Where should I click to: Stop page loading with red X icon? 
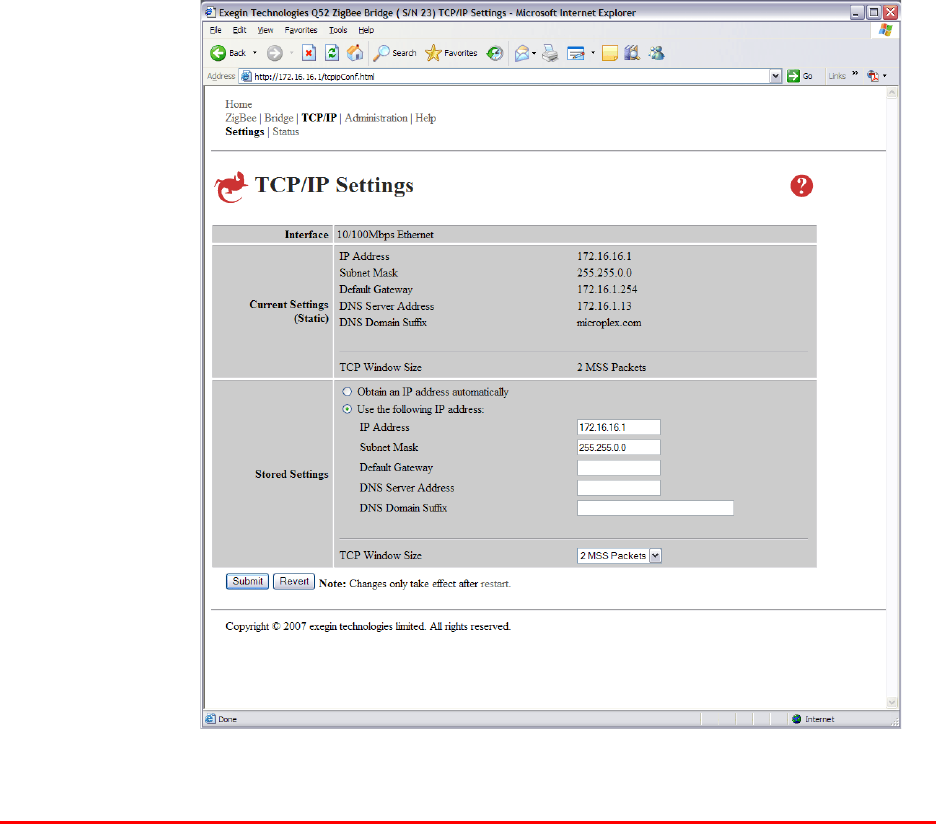[309, 53]
